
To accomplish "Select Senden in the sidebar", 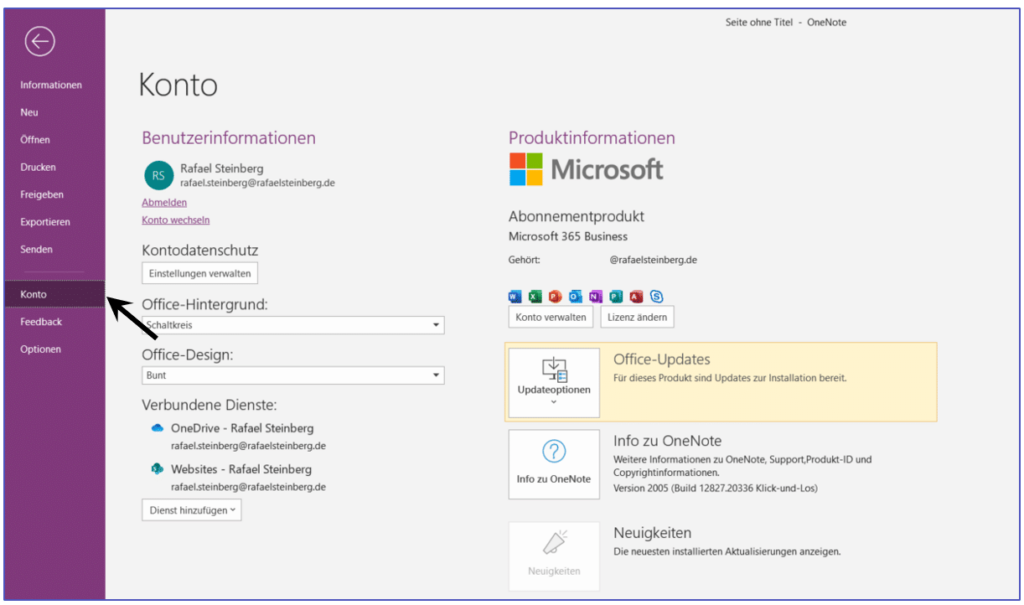I will 37,250.
